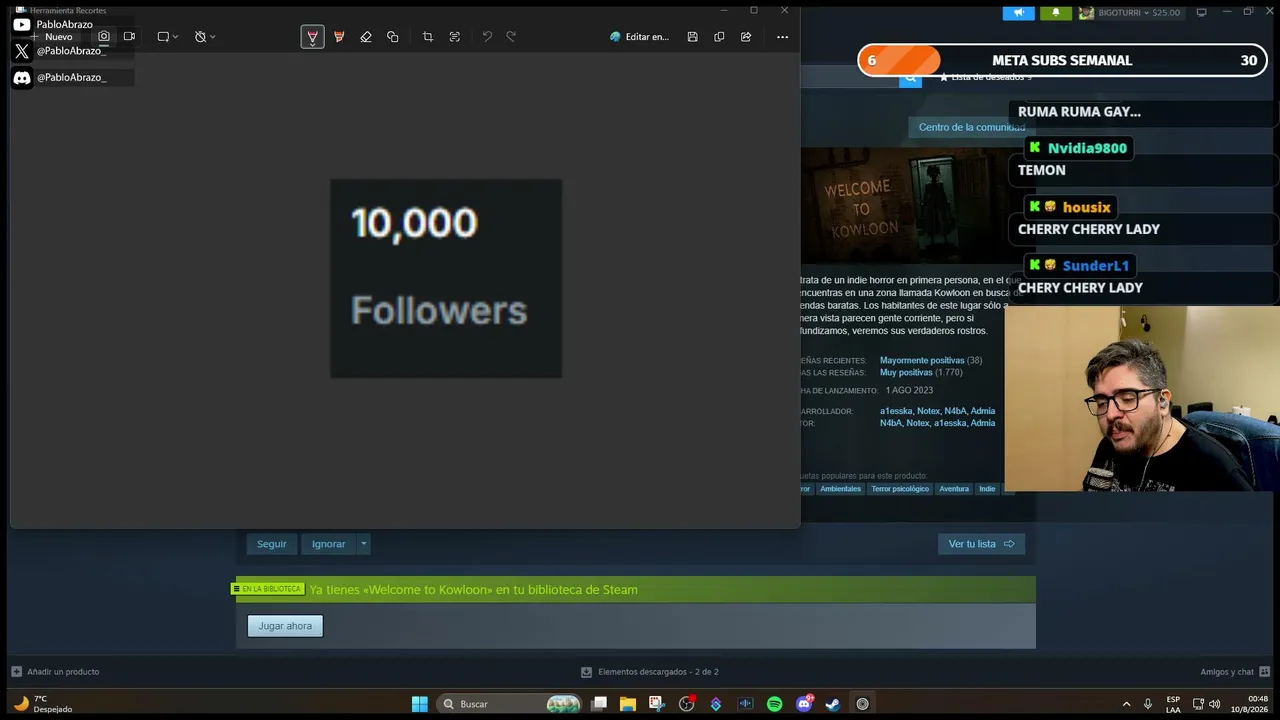1280x720 pixels.
Task: Click the Steam store search magnifier button
Action: (x=910, y=77)
